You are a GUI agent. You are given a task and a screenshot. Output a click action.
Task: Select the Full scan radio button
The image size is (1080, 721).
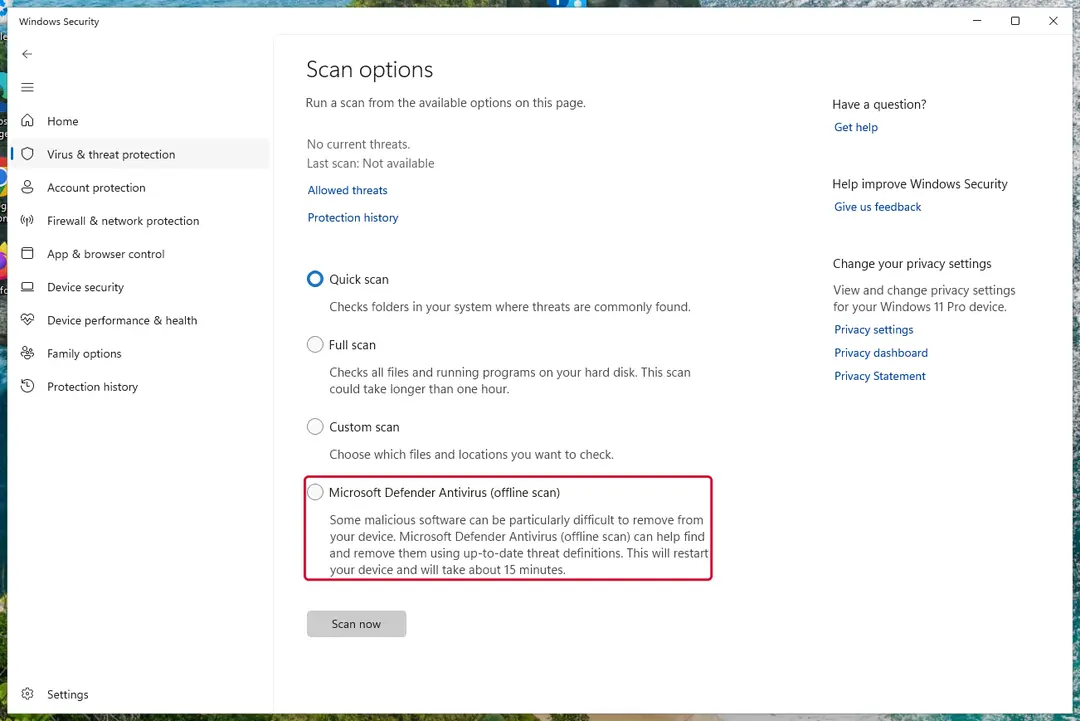[x=315, y=344]
